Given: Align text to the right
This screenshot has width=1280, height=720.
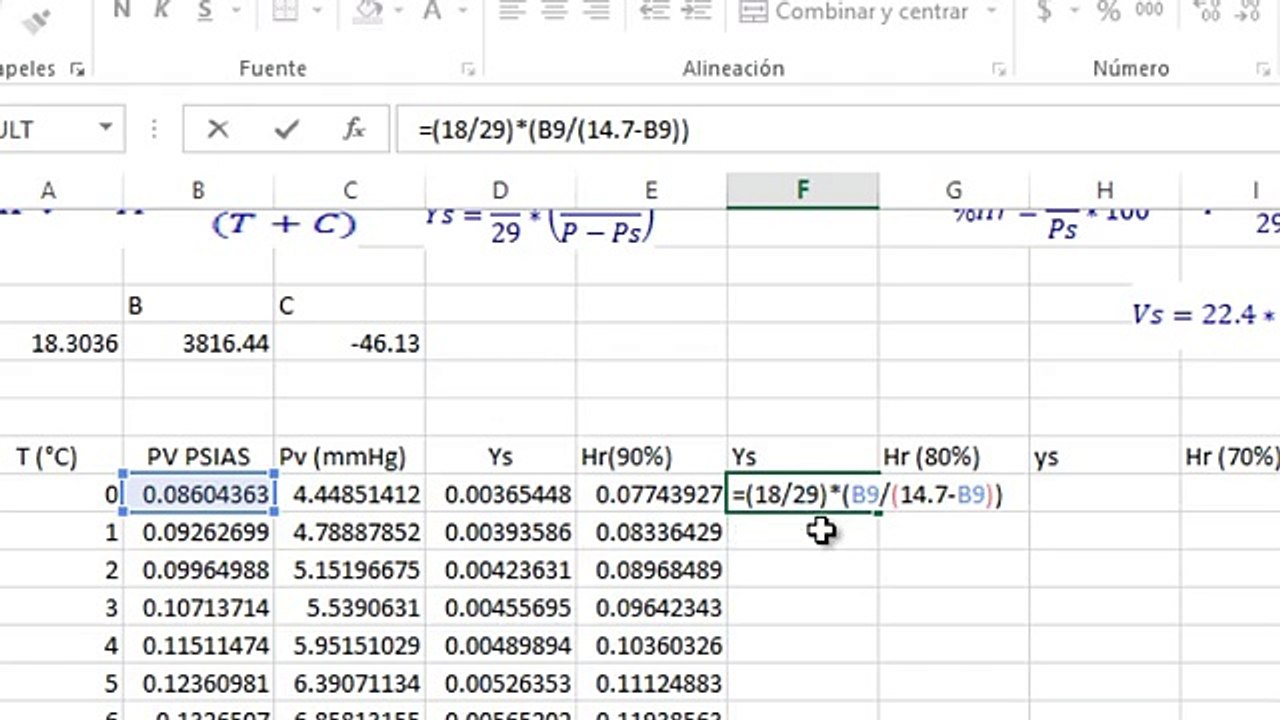Looking at the screenshot, I should point(596,11).
